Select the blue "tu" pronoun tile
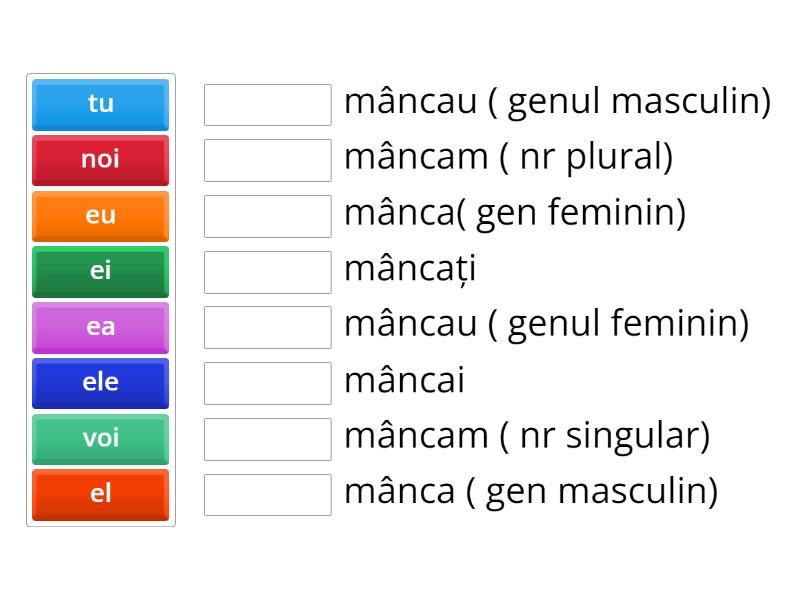This screenshot has height=600, width=800. point(100,104)
